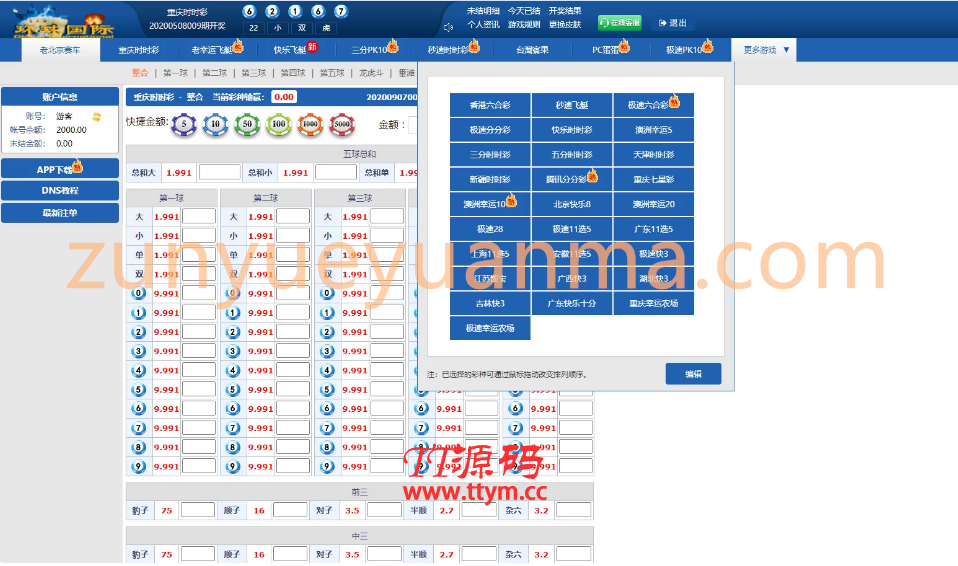Click ball number 4 in 第一球 column
Viewport: 958px width, 566px height.
coord(139,370)
